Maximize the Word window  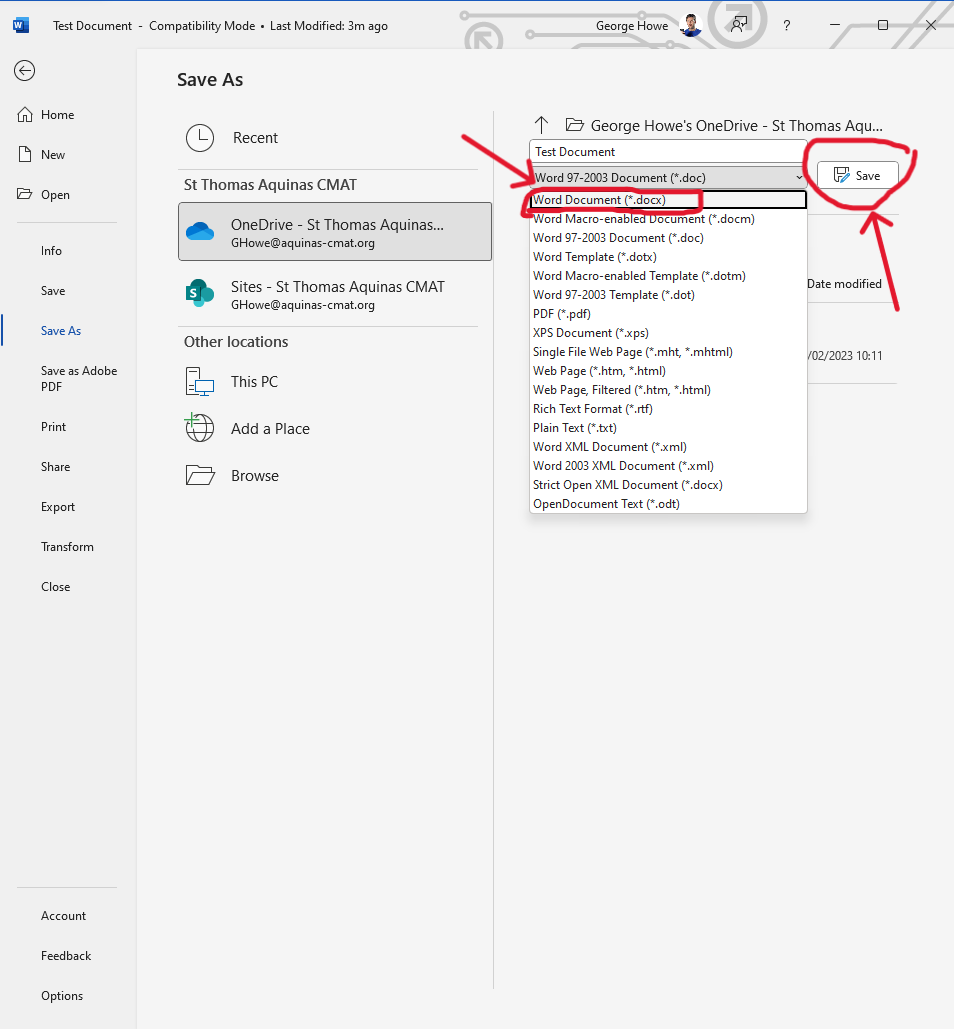coord(882,25)
